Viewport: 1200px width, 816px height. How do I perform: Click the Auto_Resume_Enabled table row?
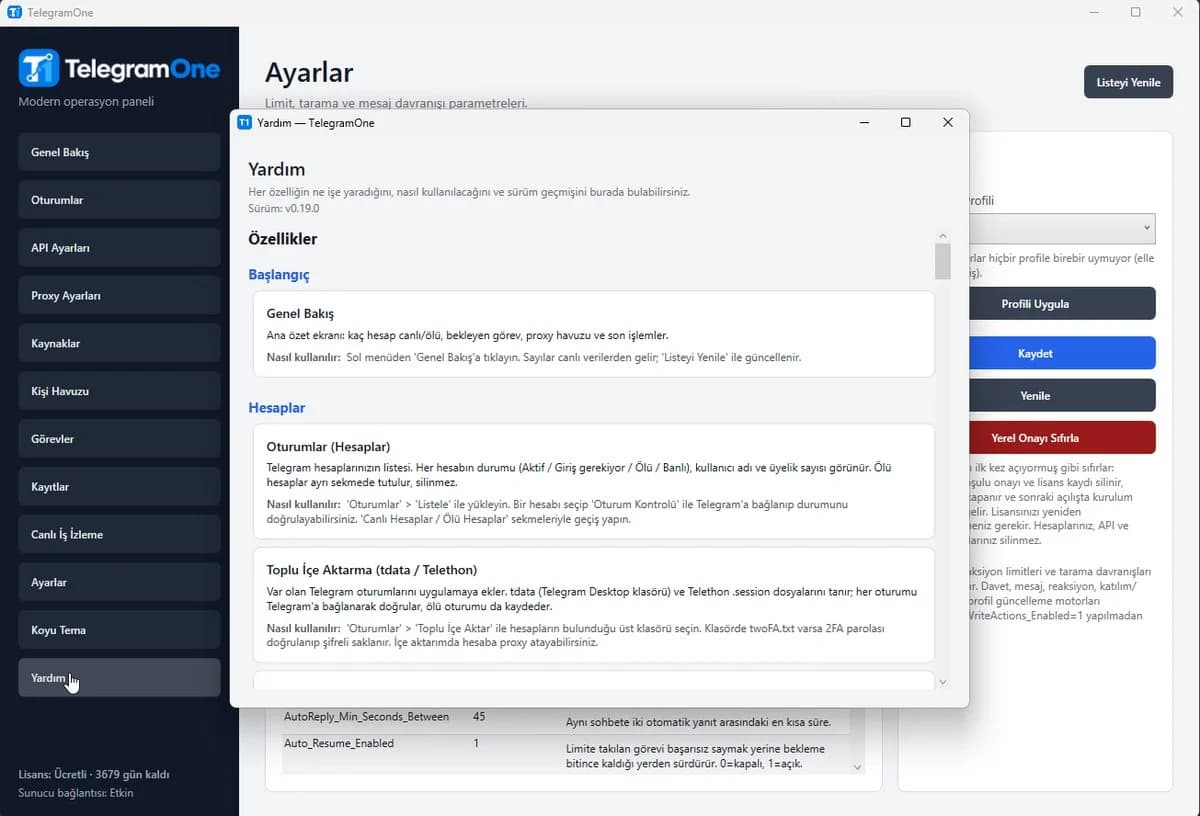[566, 754]
